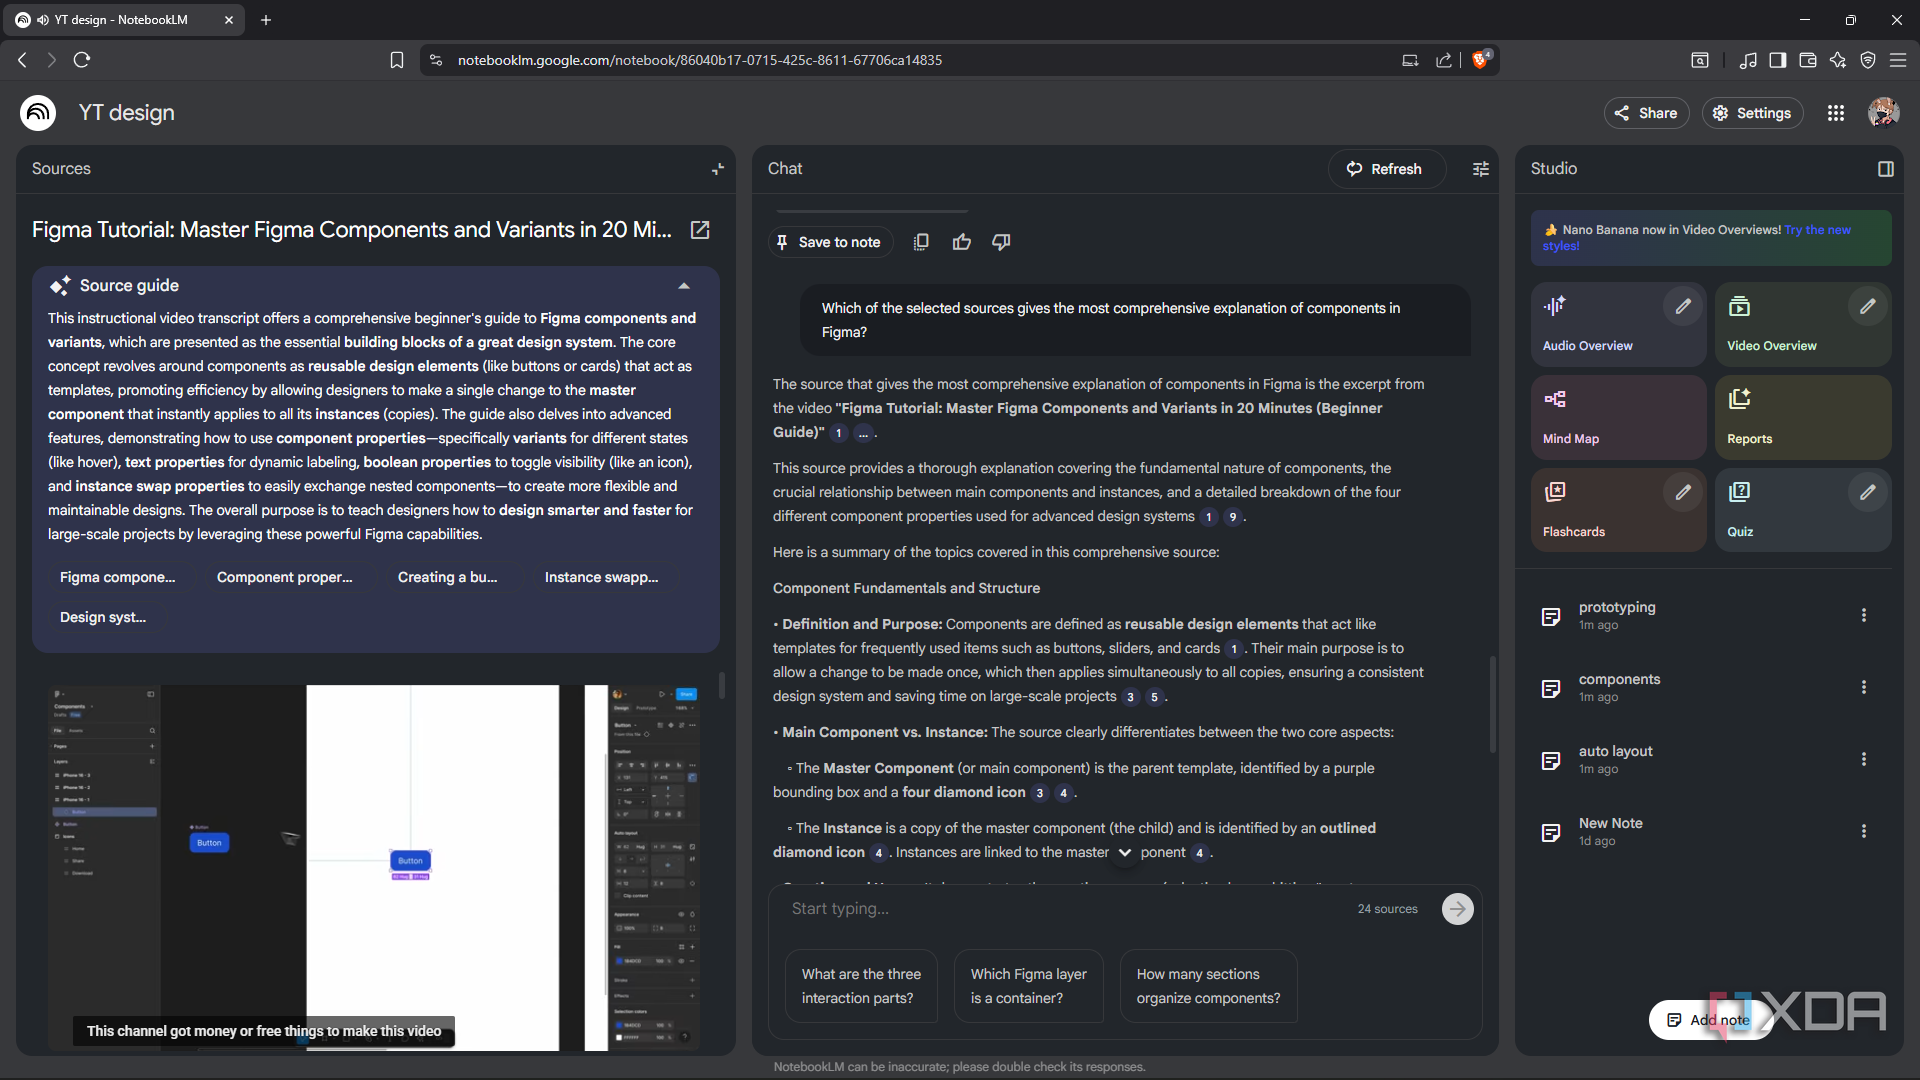This screenshot has width=1920, height=1080.
Task: Expand the '...' more citations chip
Action: (864, 433)
